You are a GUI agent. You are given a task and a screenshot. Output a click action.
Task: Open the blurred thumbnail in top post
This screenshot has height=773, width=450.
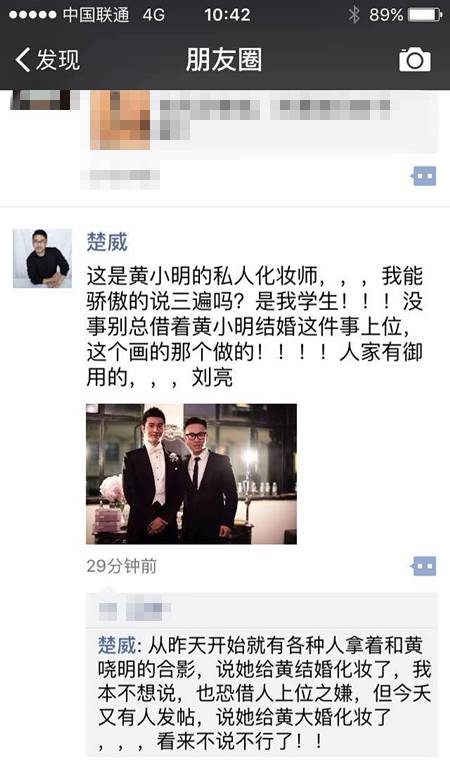click(x=120, y=120)
